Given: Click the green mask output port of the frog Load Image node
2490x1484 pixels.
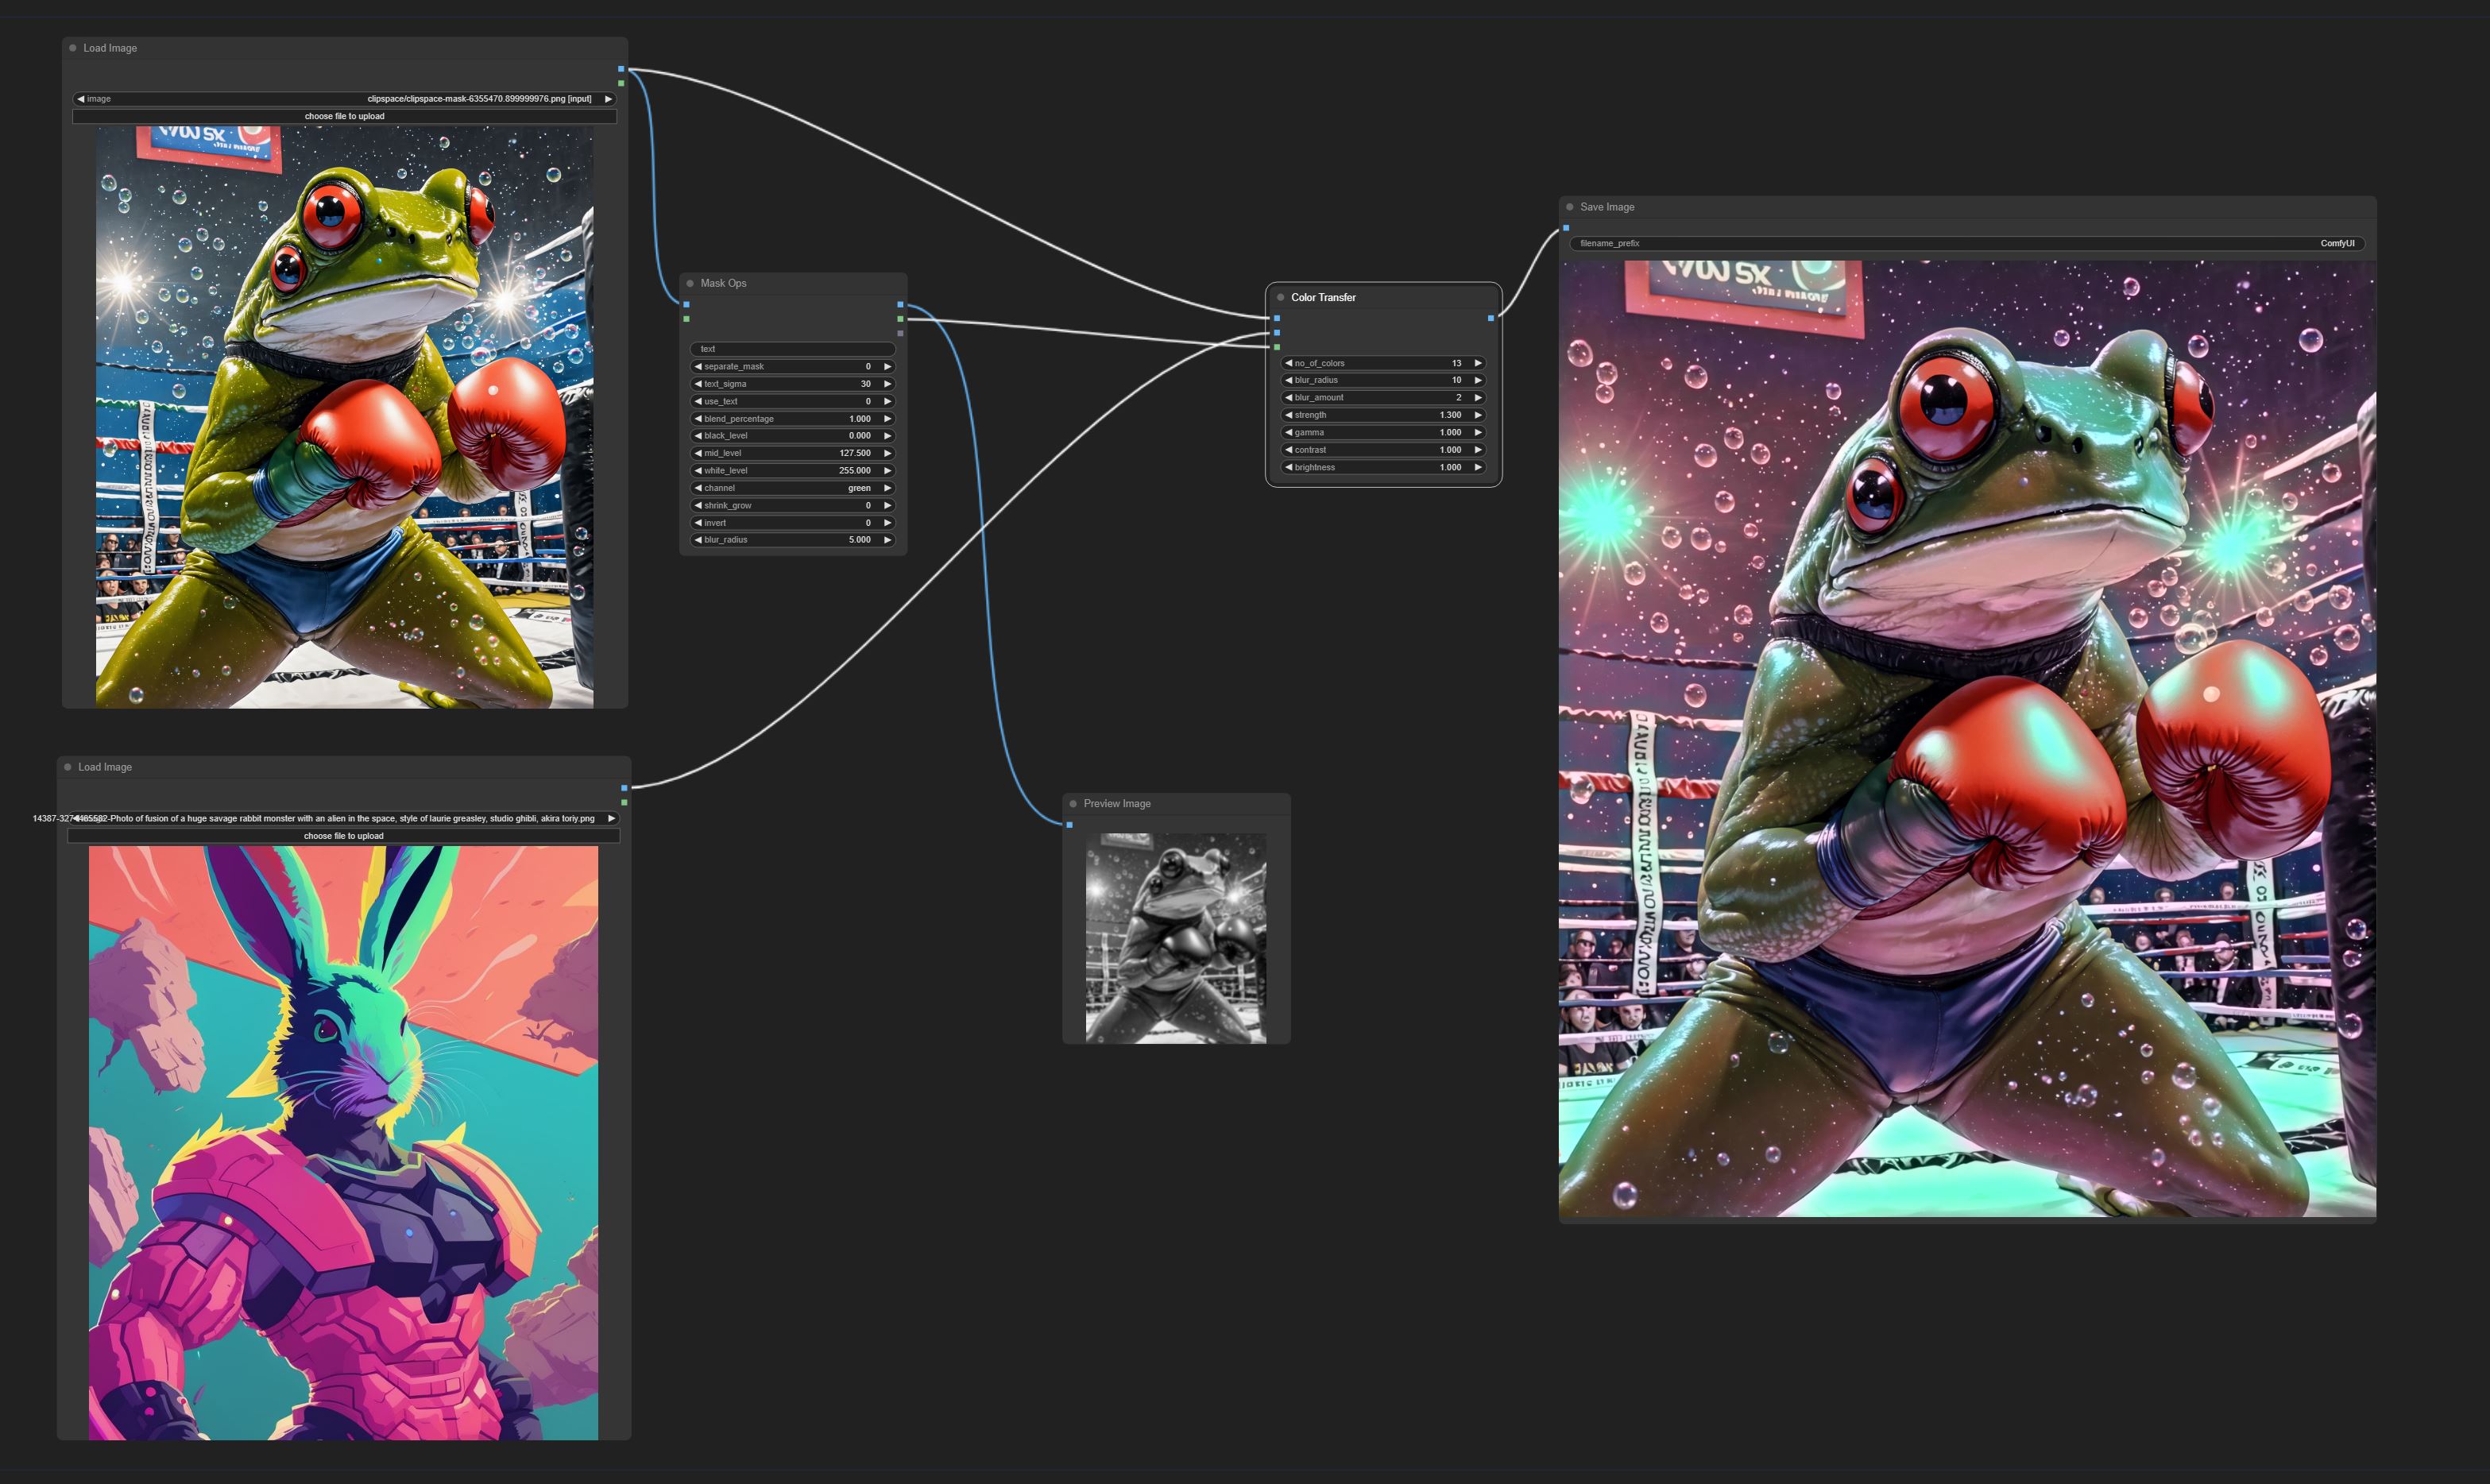Looking at the screenshot, I should click(x=621, y=83).
